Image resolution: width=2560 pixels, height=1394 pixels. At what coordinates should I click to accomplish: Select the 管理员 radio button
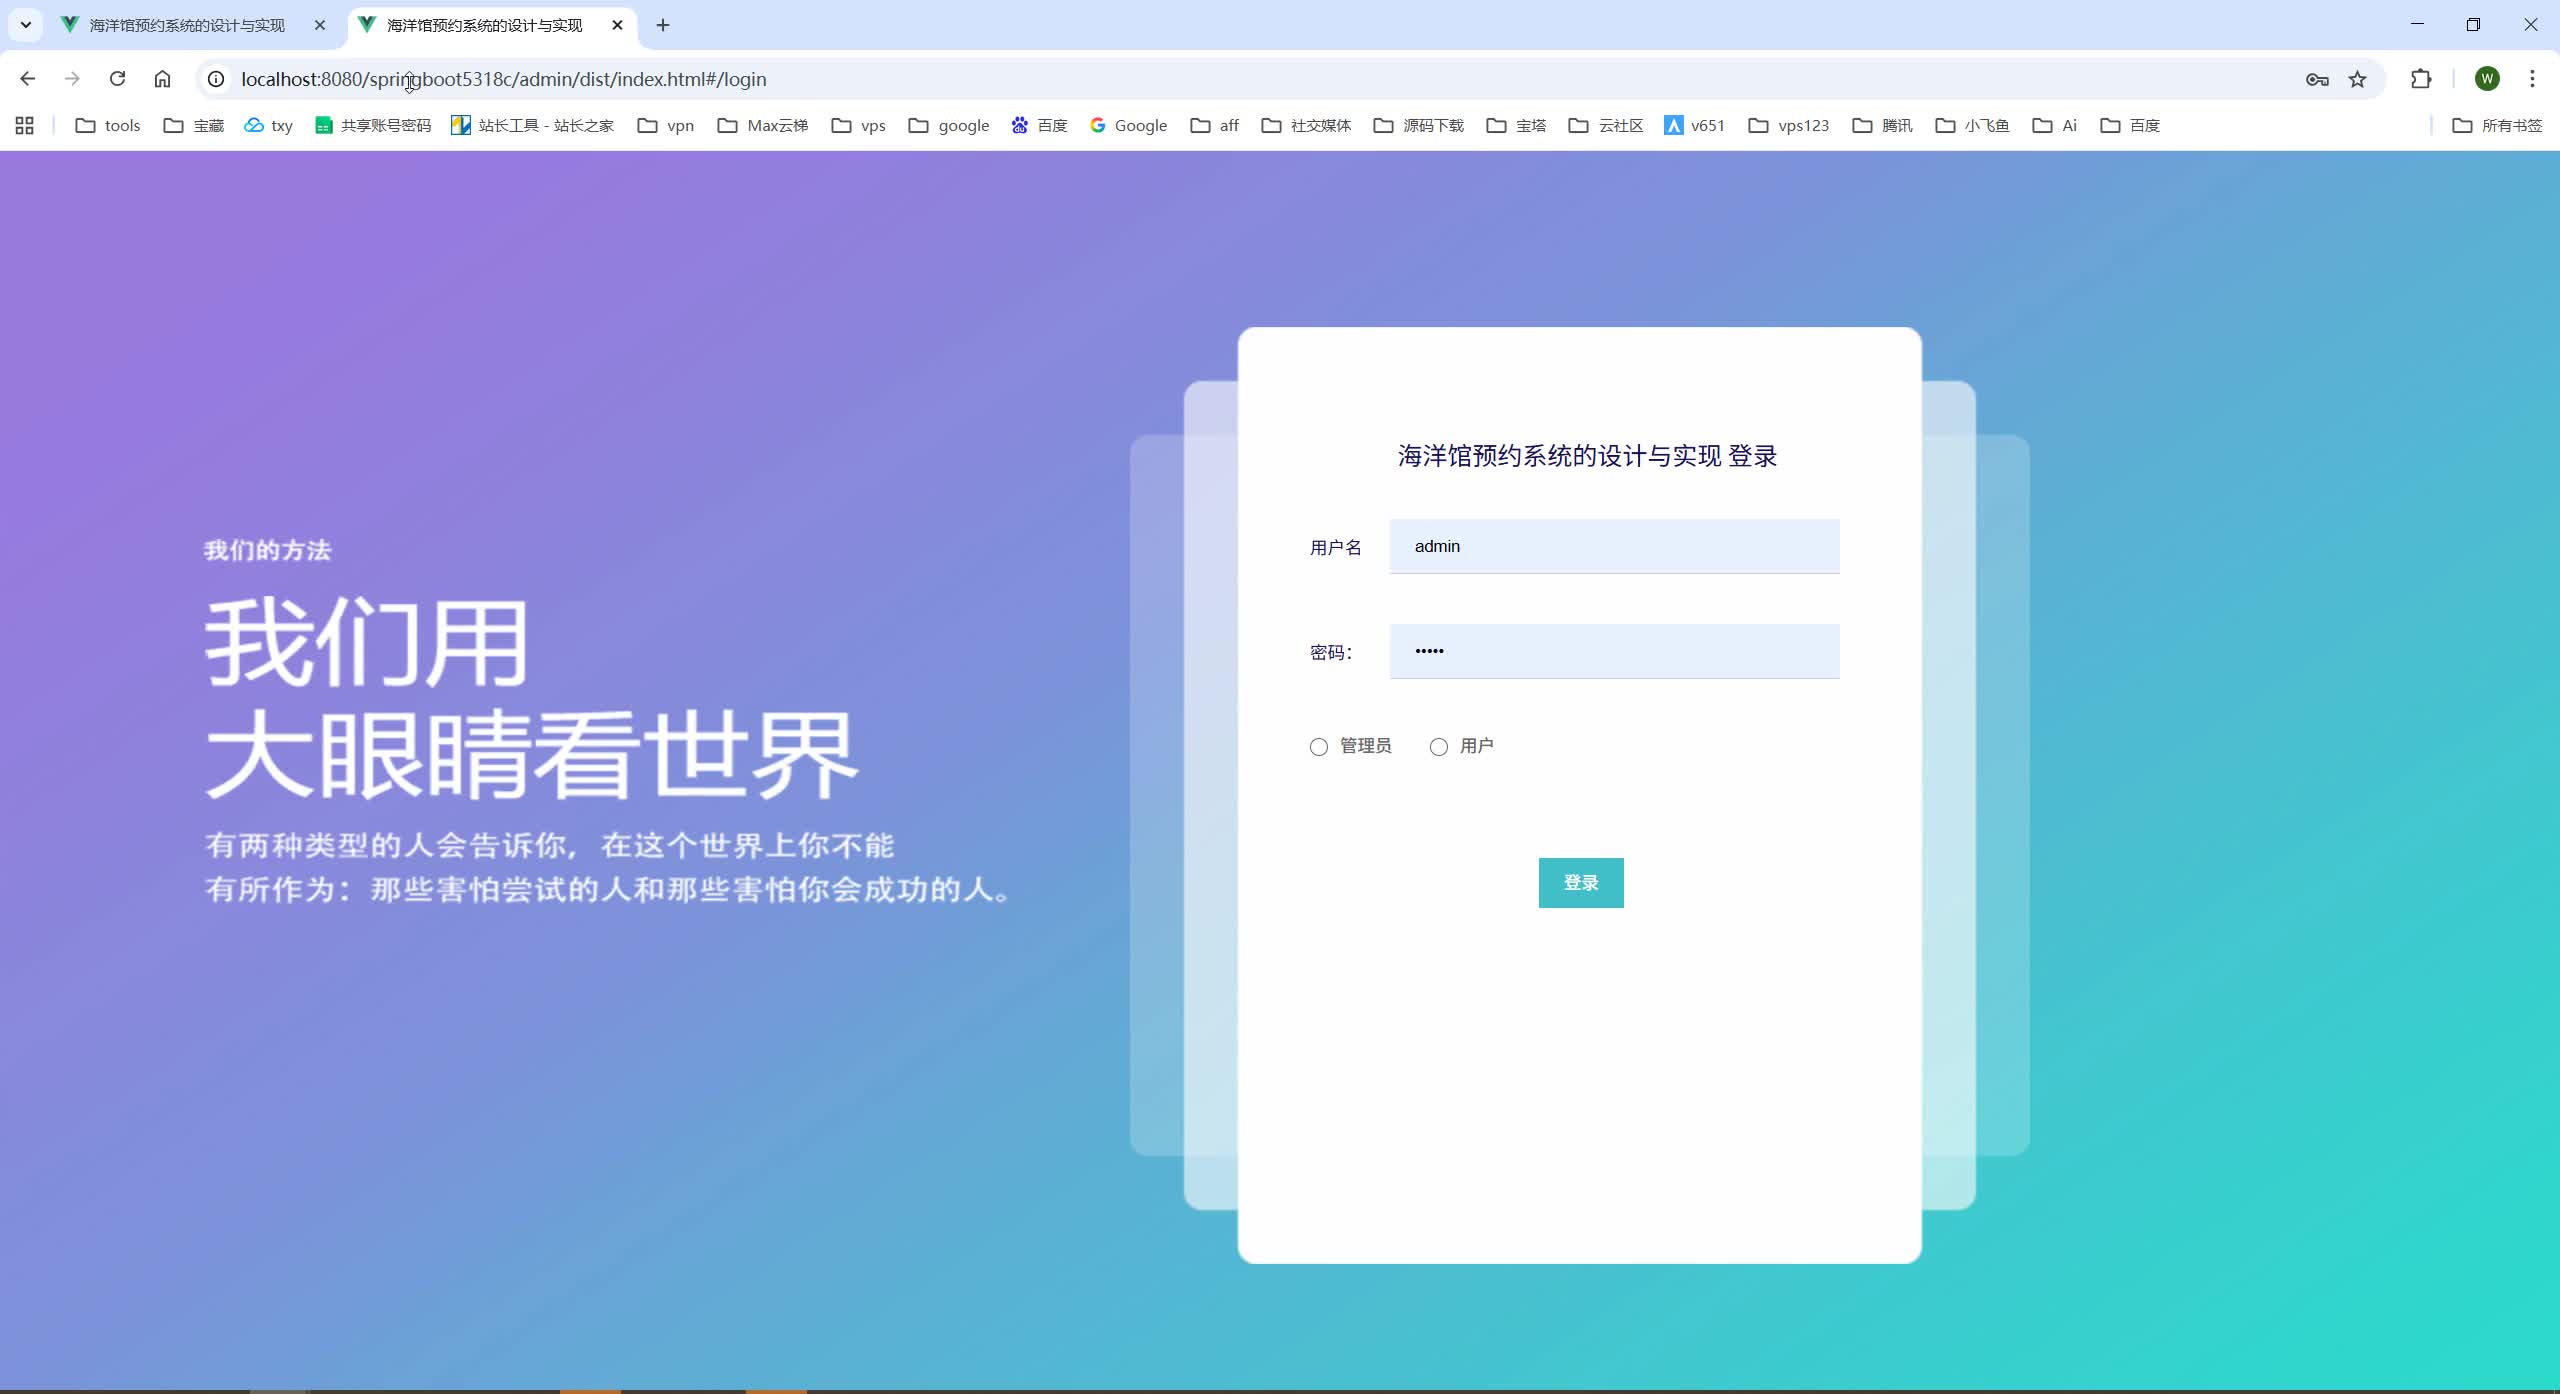point(1317,746)
